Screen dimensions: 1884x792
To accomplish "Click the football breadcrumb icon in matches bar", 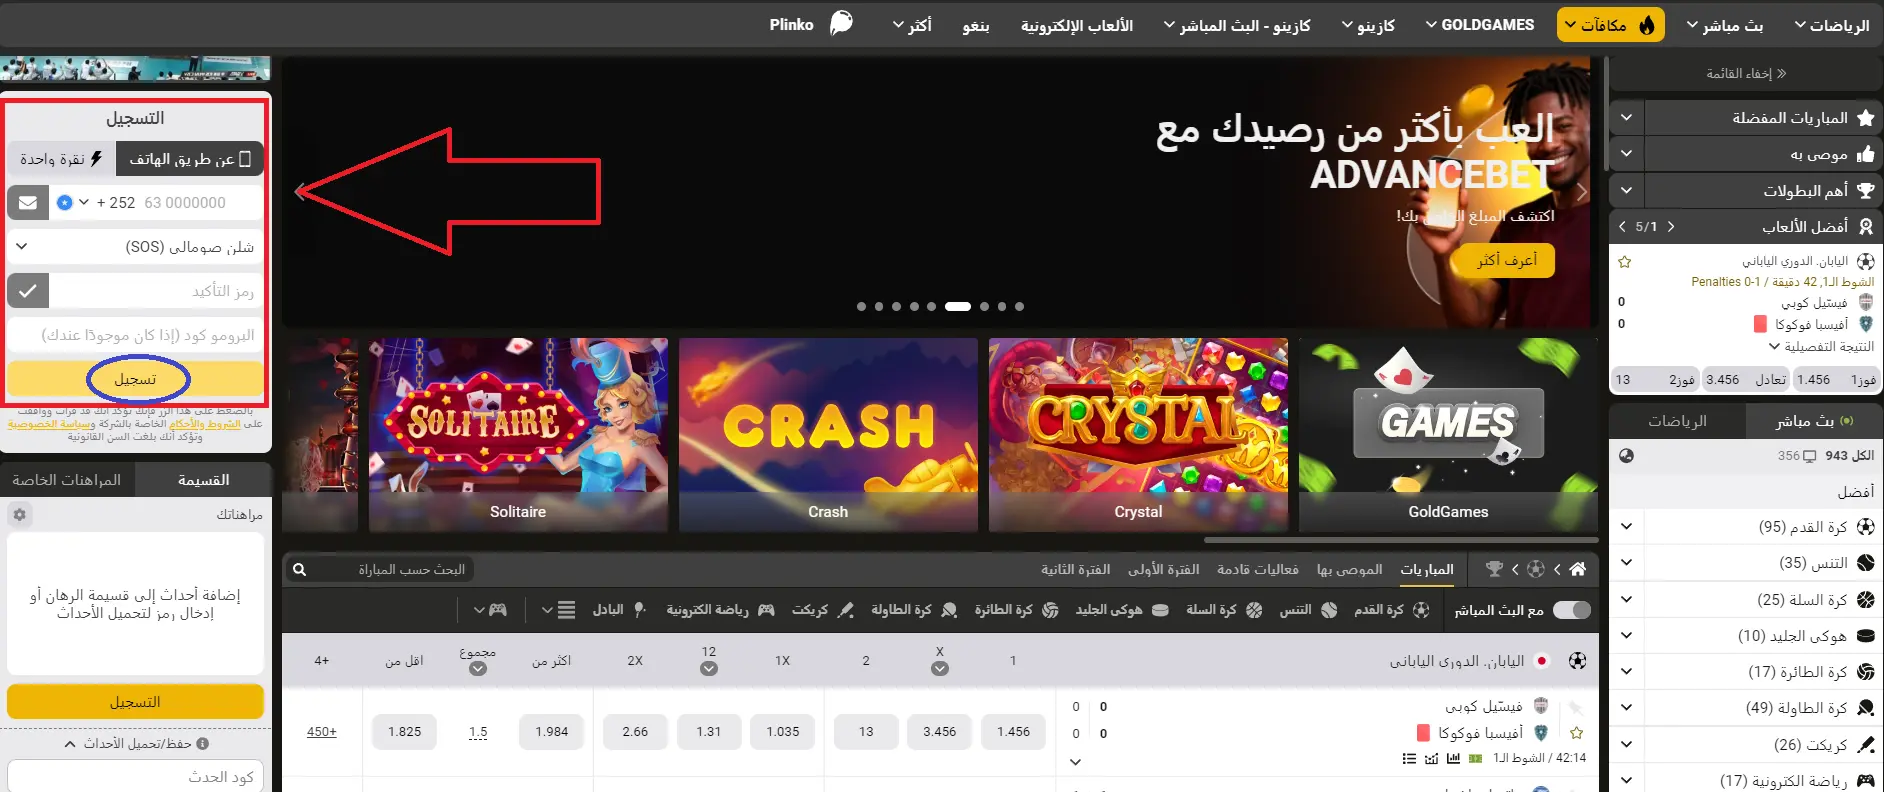I will point(1536,569).
